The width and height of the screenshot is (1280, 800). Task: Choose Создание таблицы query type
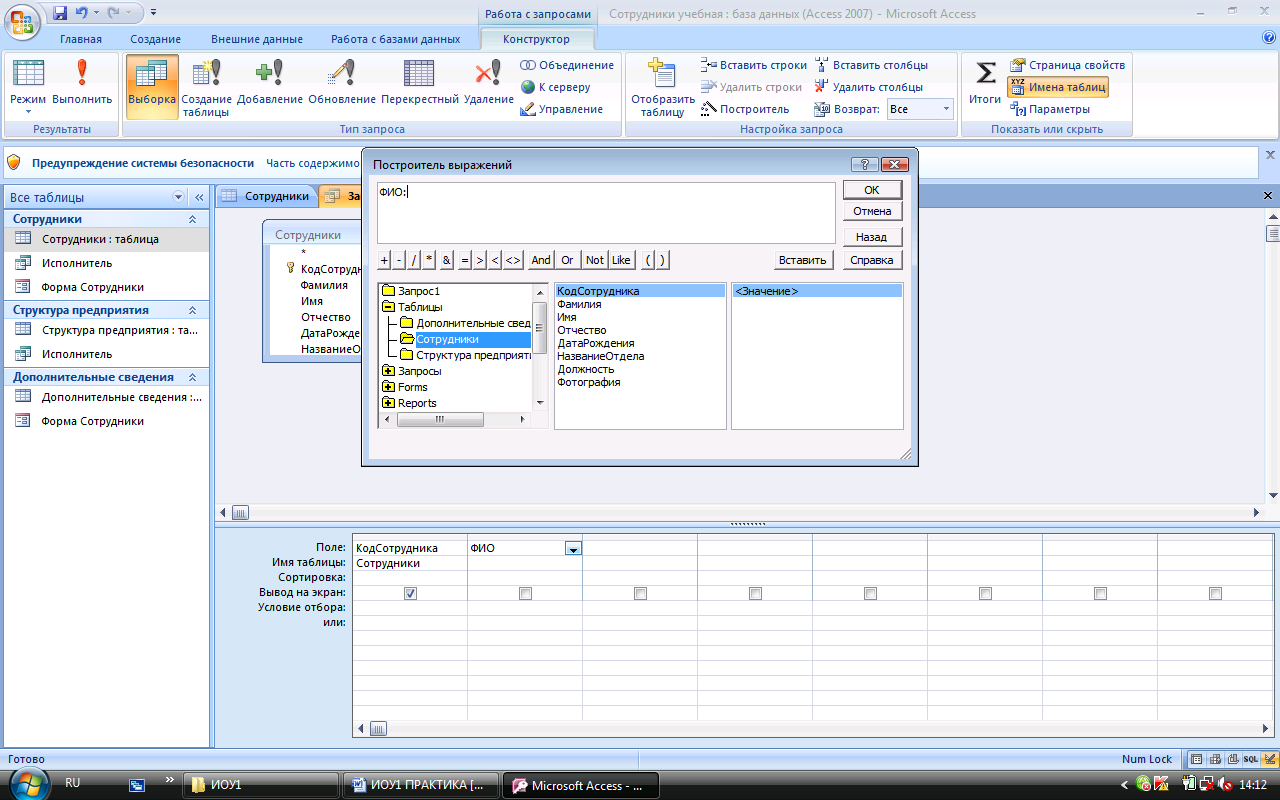(207, 88)
